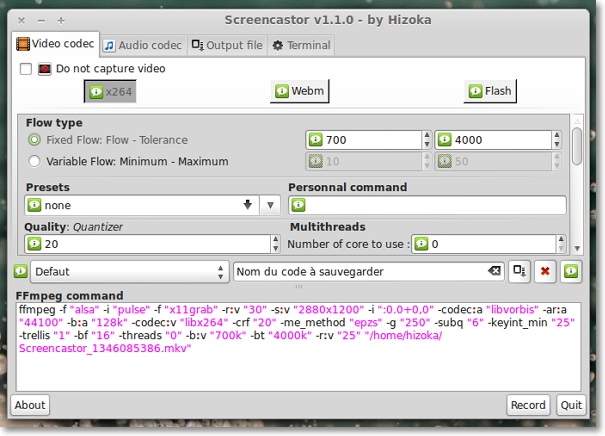Close the Screencastor window
This screenshot has height=436, width=605.
[22, 20]
